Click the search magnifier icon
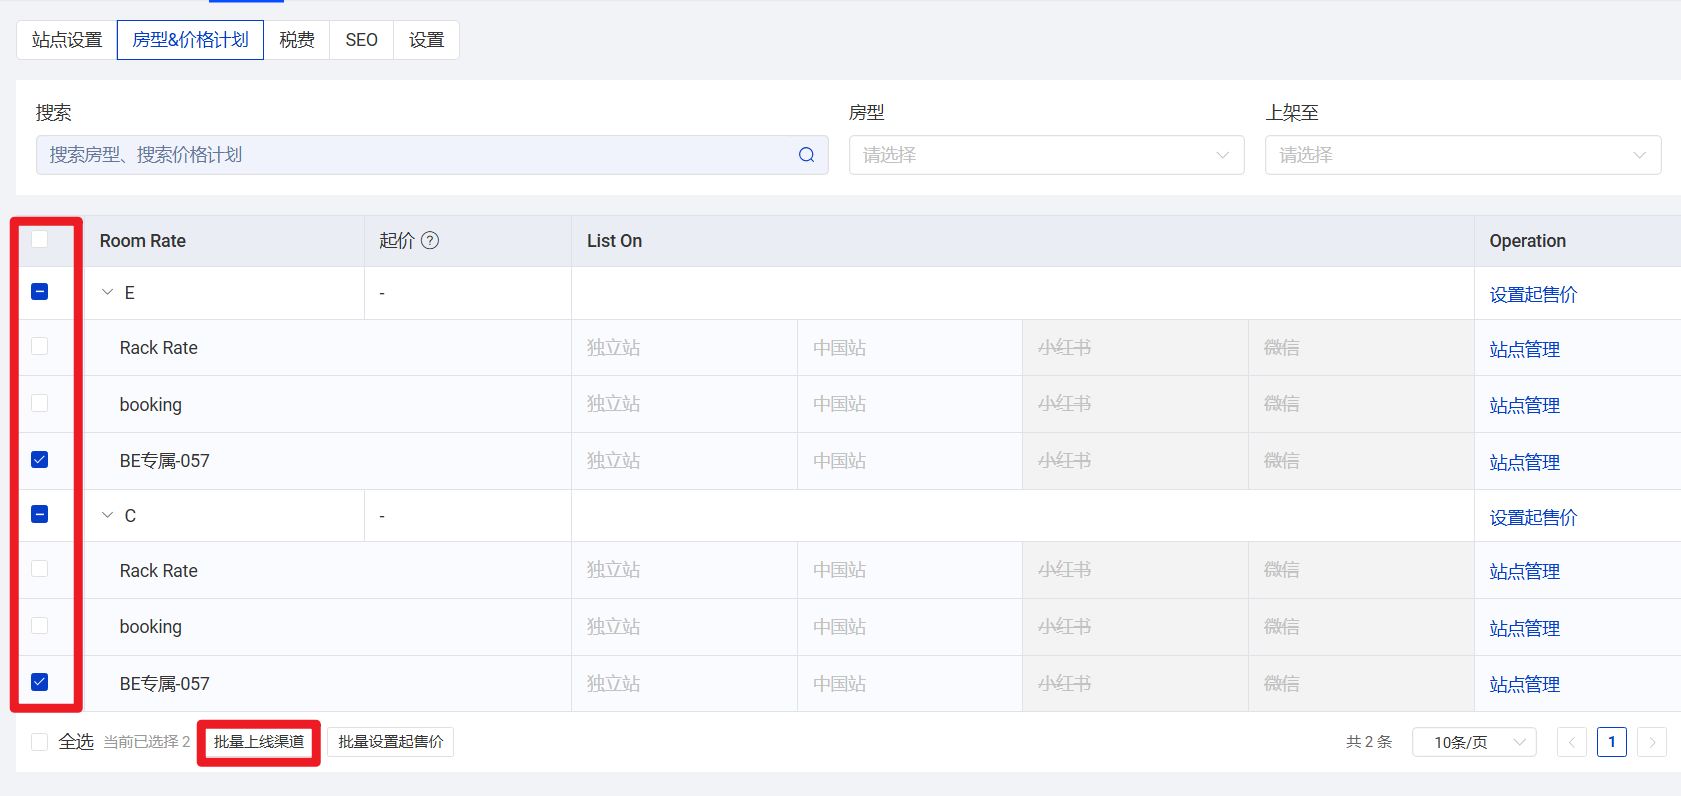This screenshot has height=796, width=1681. [x=806, y=155]
